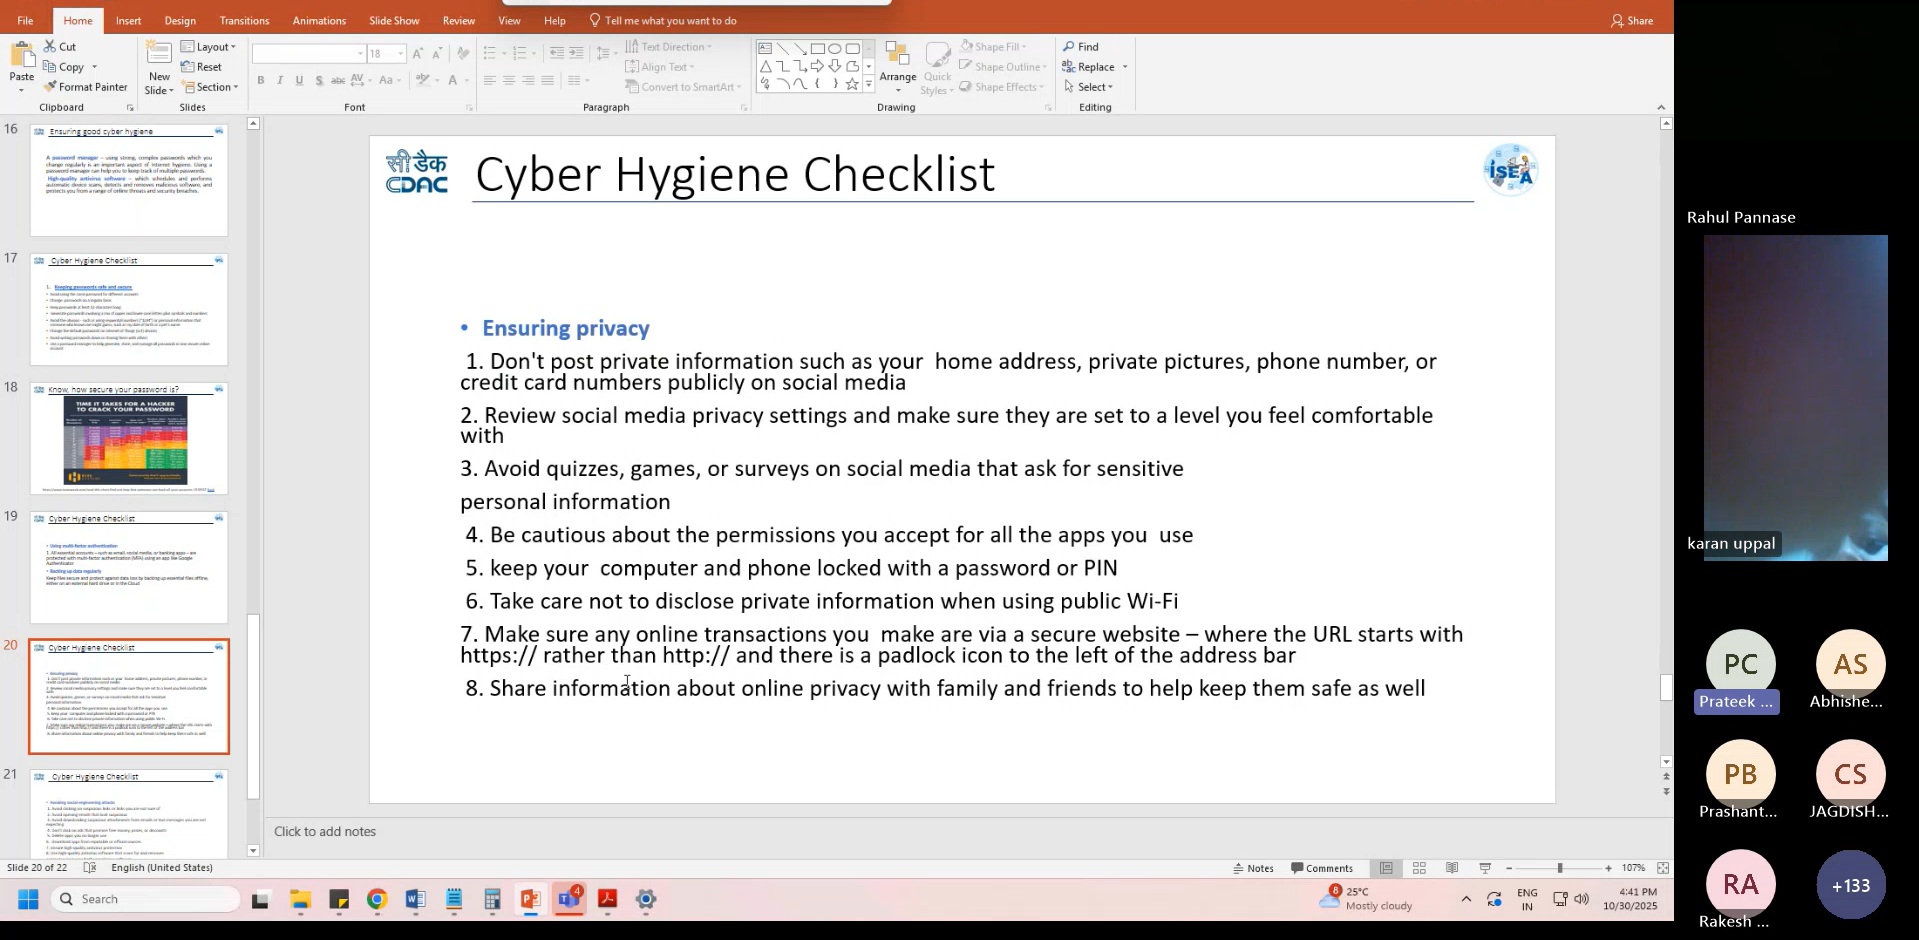The width and height of the screenshot is (1919, 940).
Task: Click the zoom slider handle in status bar
Action: 1559,868
